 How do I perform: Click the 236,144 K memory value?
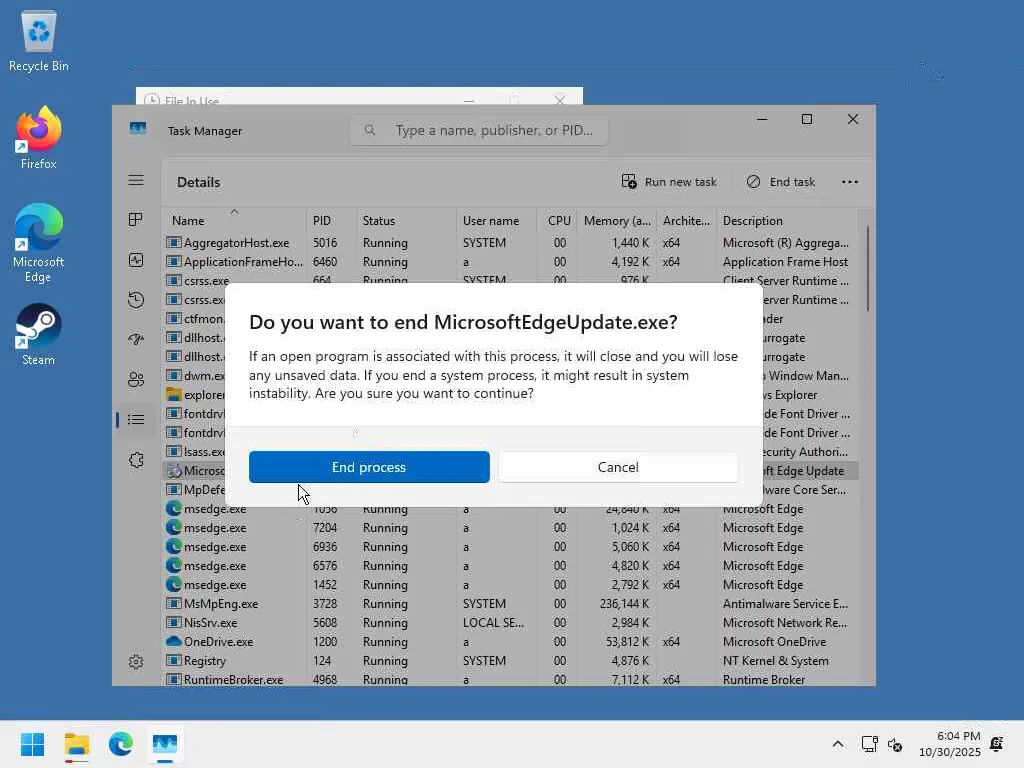tap(624, 604)
